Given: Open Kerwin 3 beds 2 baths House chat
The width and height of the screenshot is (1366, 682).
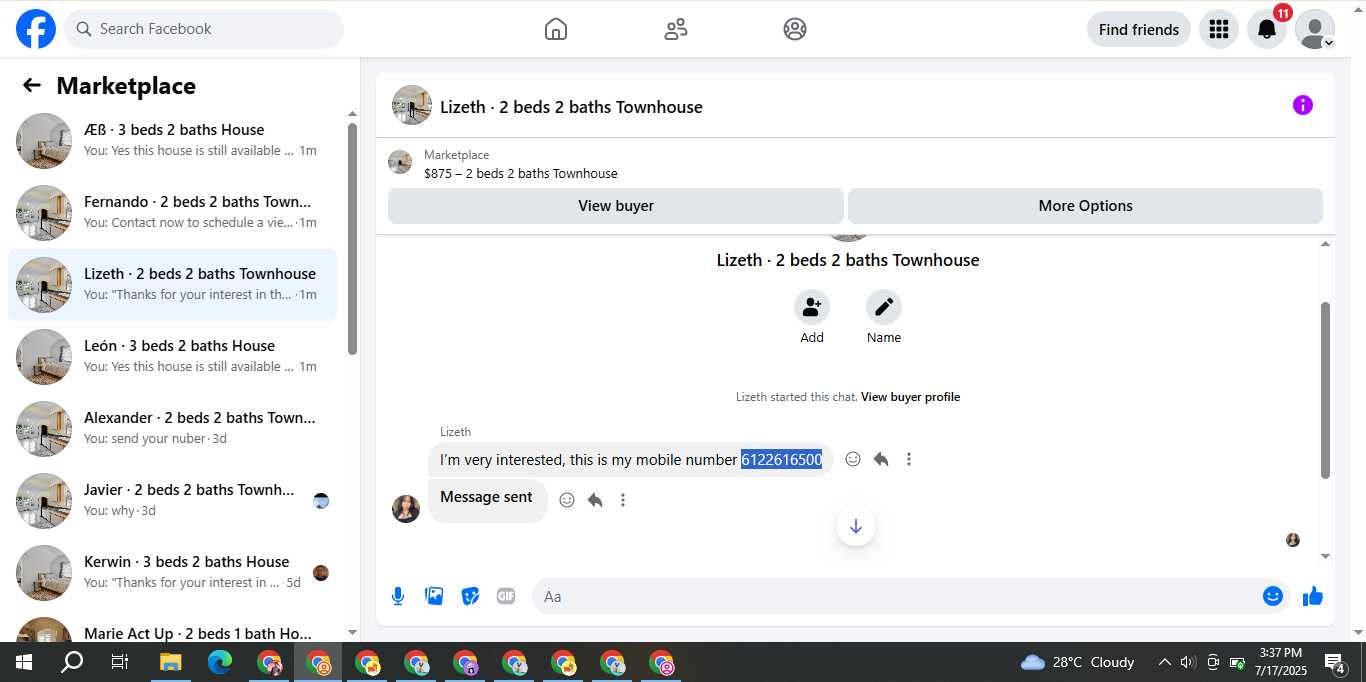Looking at the screenshot, I should click(172, 573).
